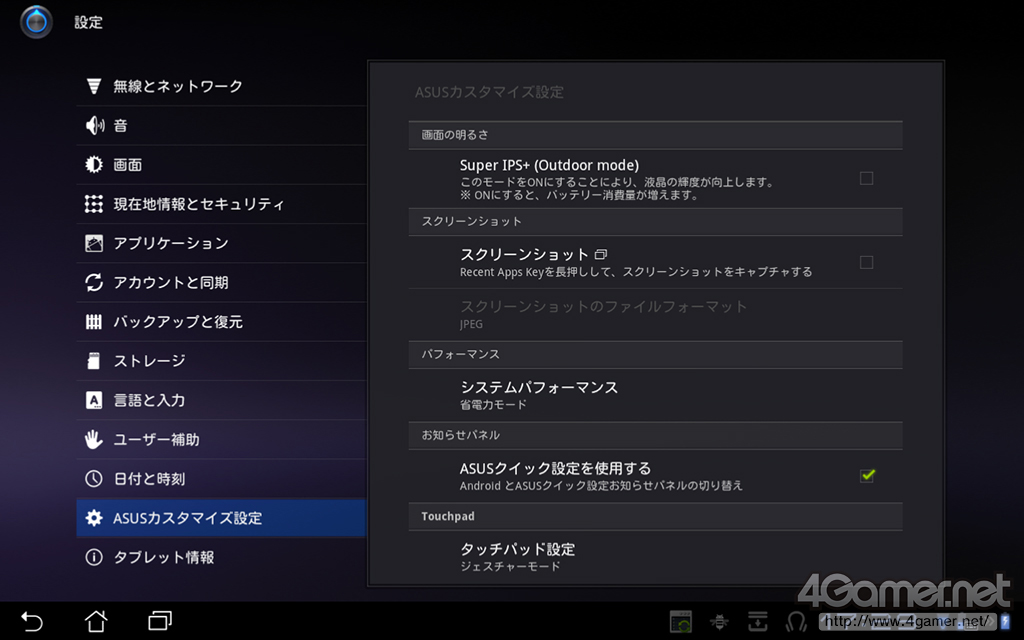The image size is (1024, 640).
Task: Select ユーザー補助 label
Action: click(157, 440)
